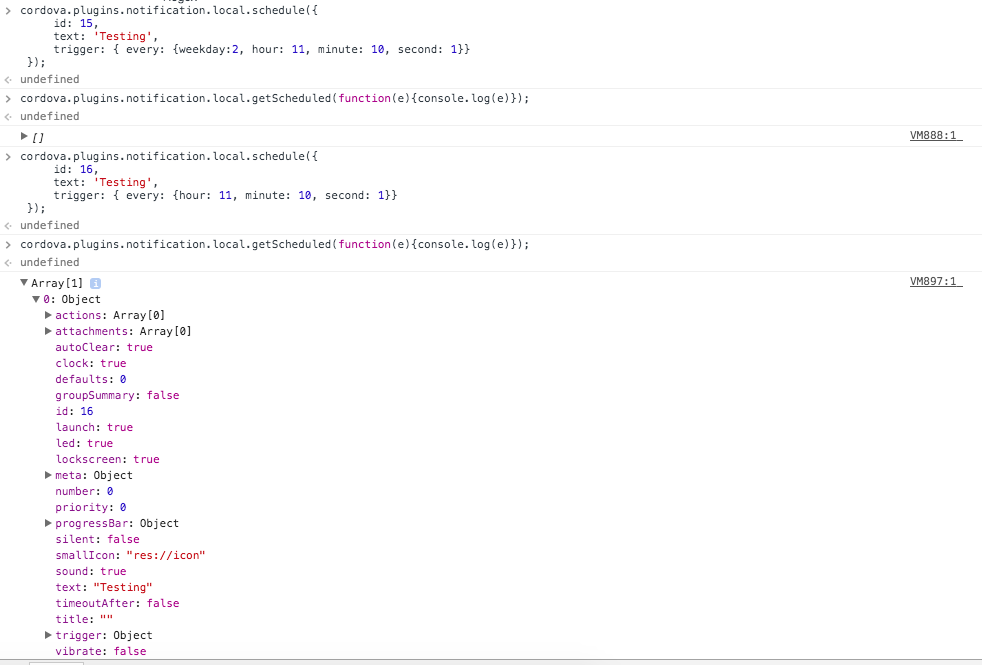Click the first getScheduled command line
Image resolution: width=982 pixels, height=665 pixels.
click(x=274, y=98)
